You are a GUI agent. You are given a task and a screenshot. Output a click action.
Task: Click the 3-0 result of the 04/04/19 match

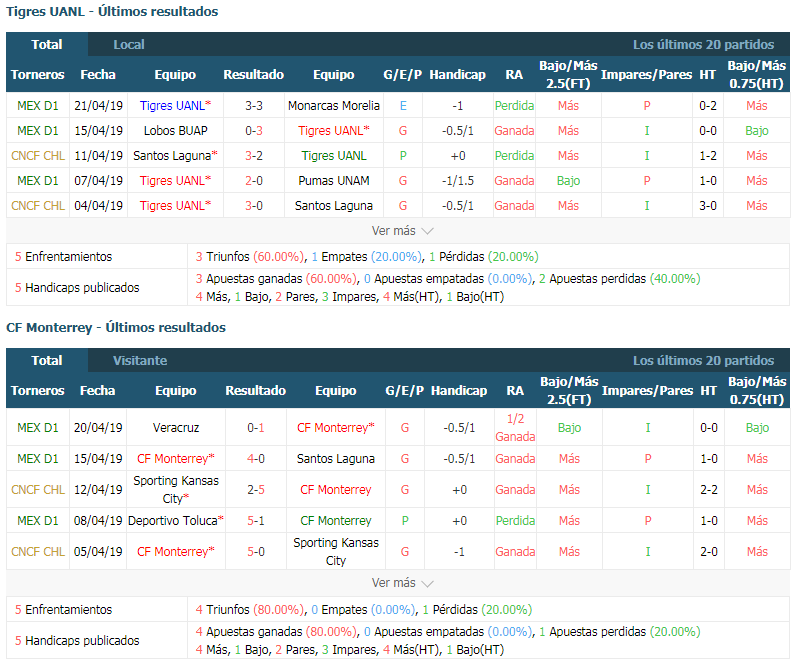(254, 206)
